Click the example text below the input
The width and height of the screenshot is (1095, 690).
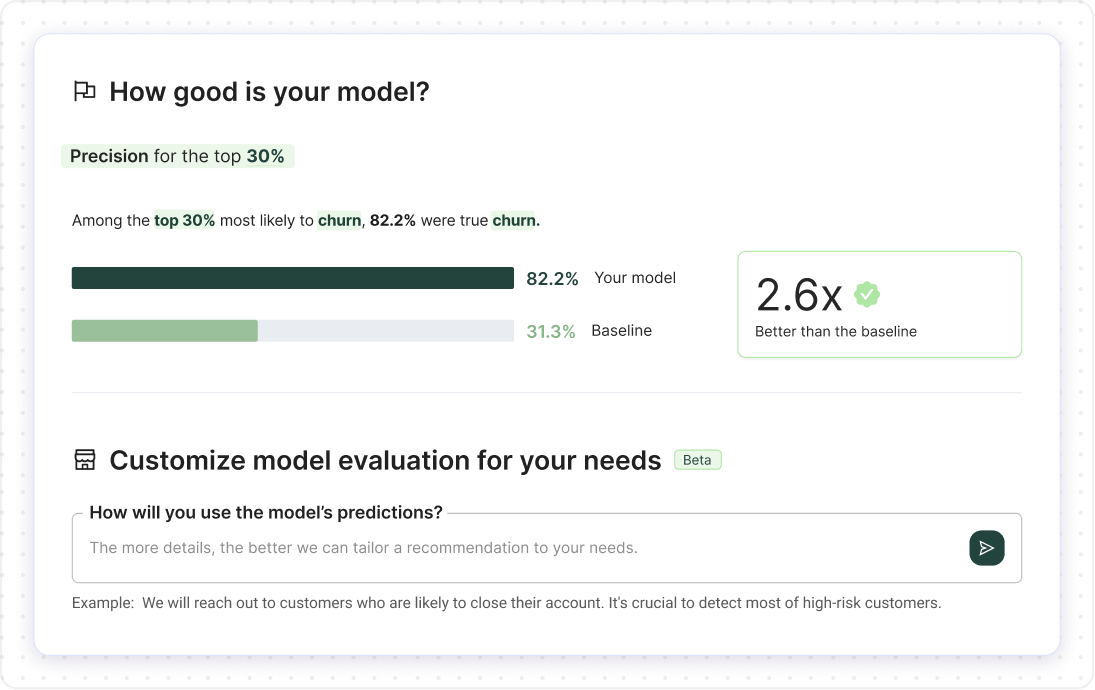click(x=506, y=603)
